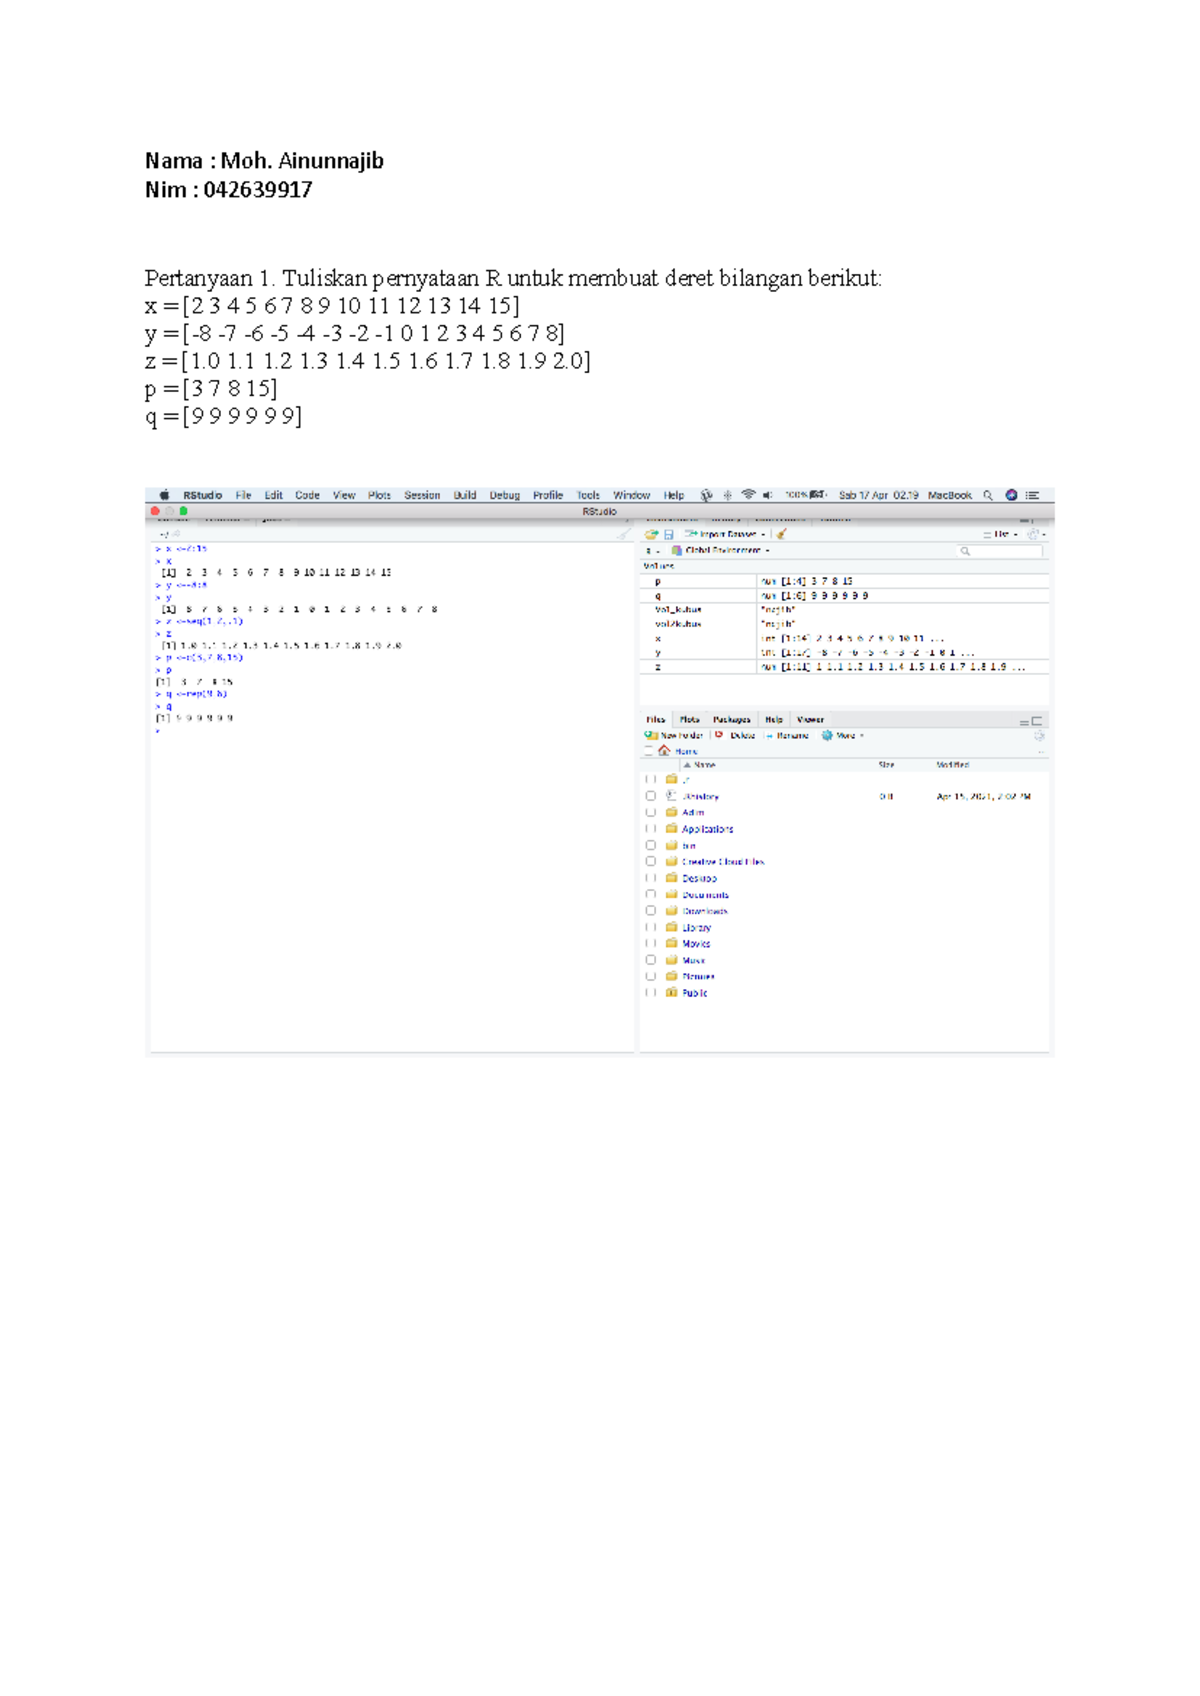Click the environment search field
This screenshot has height=1696, width=1200.
click(1000, 550)
